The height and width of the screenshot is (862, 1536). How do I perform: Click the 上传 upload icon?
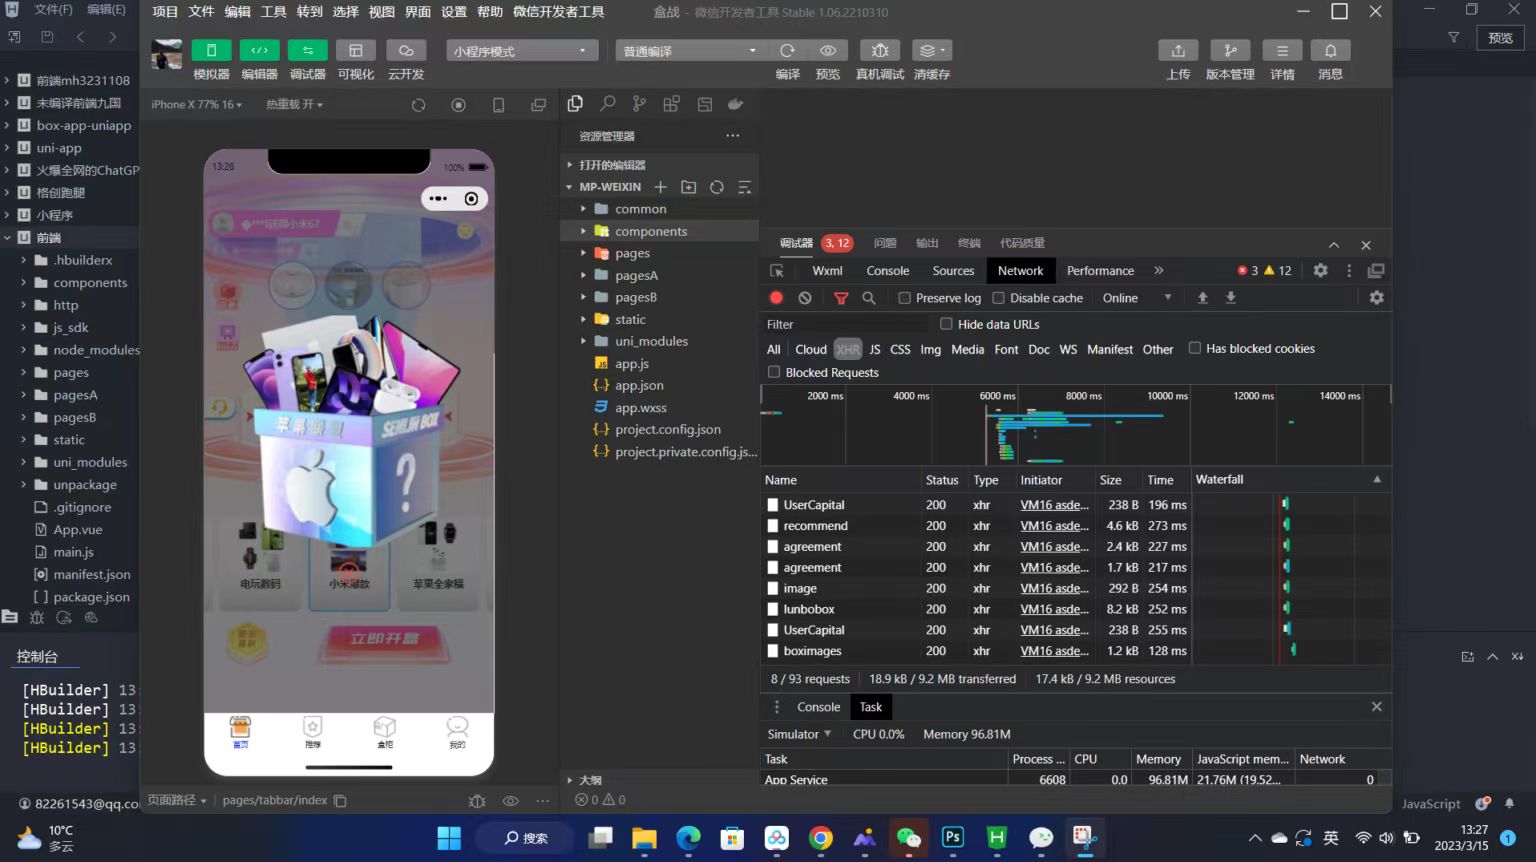click(x=1178, y=51)
